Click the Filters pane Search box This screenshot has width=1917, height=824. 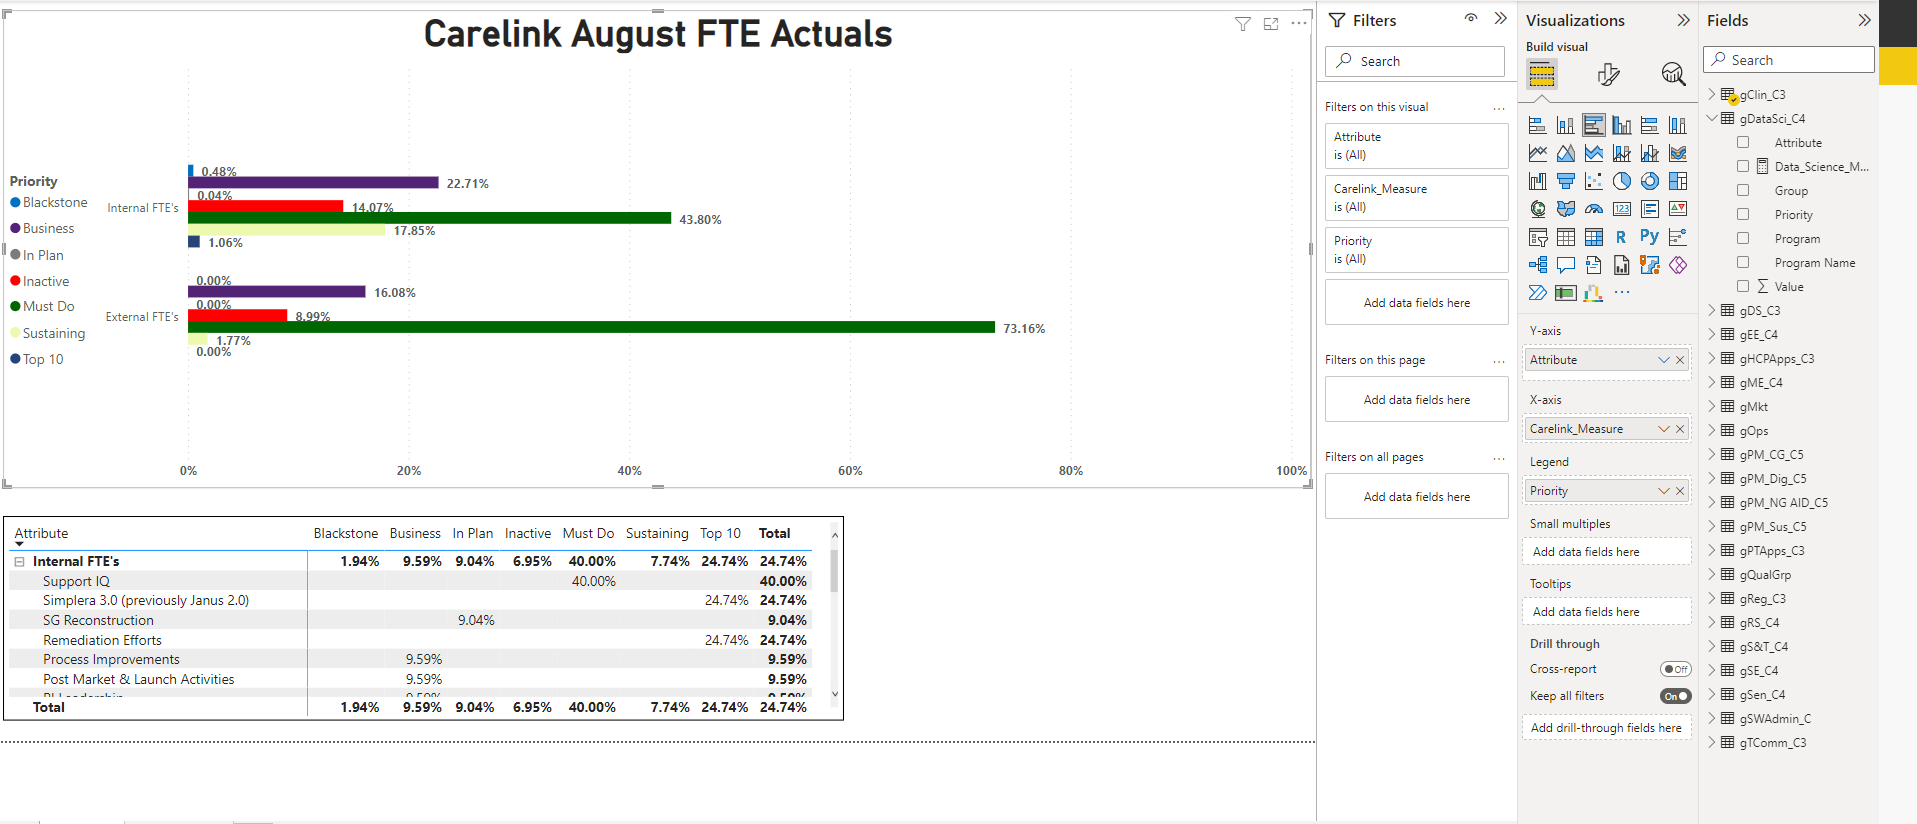click(x=1415, y=61)
